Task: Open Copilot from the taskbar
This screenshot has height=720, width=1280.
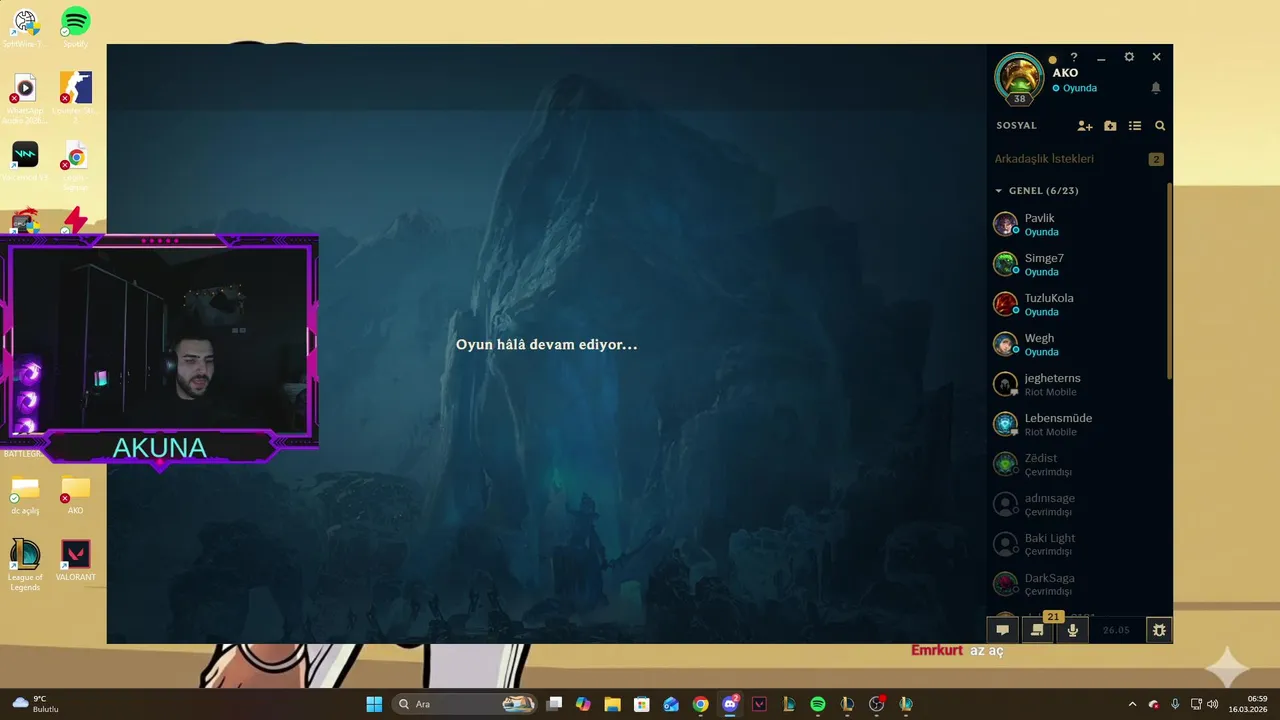Action: tap(583, 704)
